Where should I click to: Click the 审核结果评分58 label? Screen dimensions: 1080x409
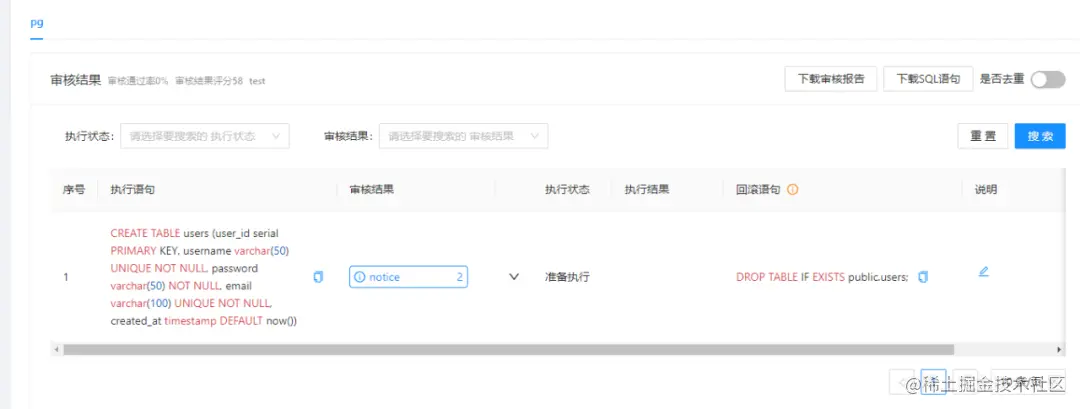(209, 81)
